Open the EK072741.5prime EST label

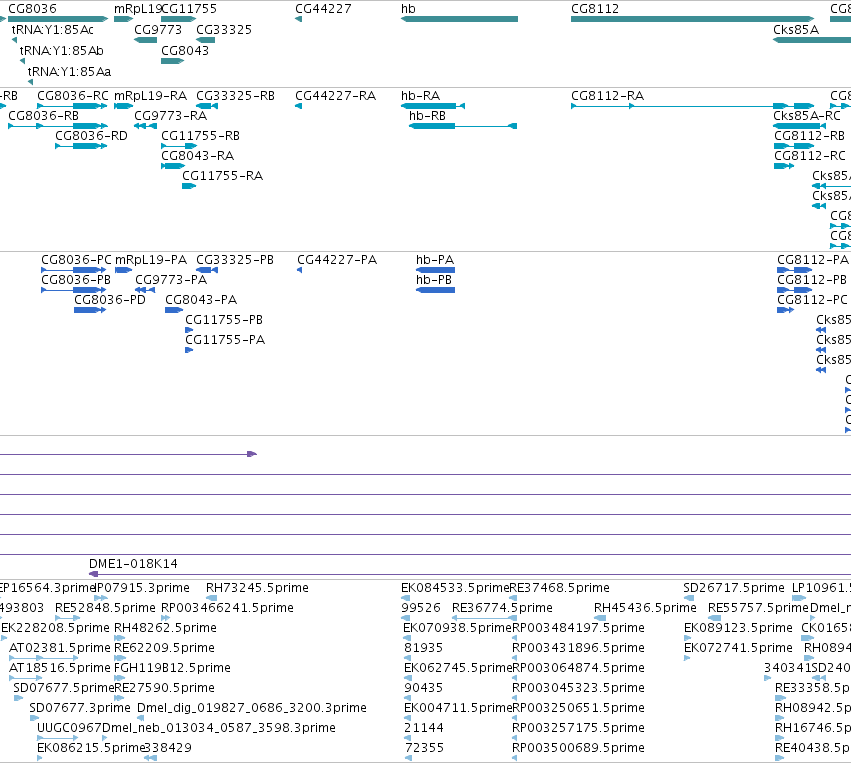(x=738, y=648)
